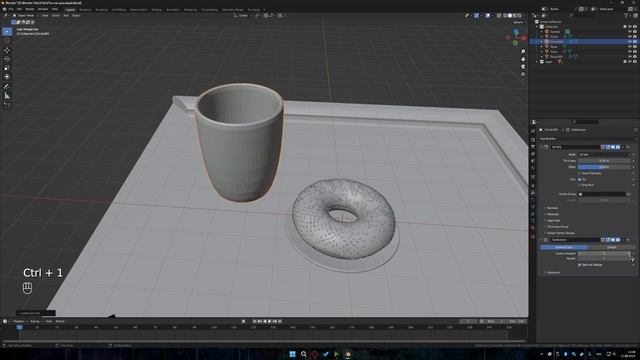The height and width of the screenshot is (360, 640).
Task: Open the World properties tab
Action: [533, 169]
